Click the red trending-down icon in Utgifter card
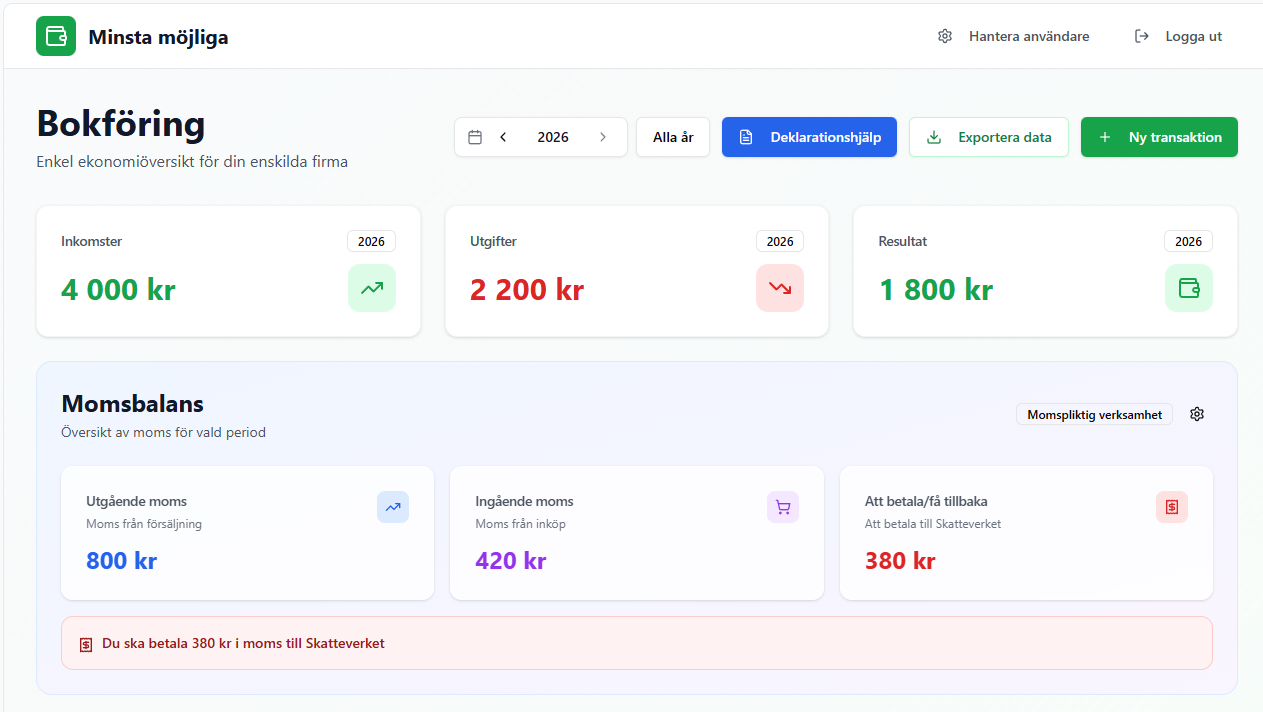The width and height of the screenshot is (1263, 712). (x=780, y=288)
